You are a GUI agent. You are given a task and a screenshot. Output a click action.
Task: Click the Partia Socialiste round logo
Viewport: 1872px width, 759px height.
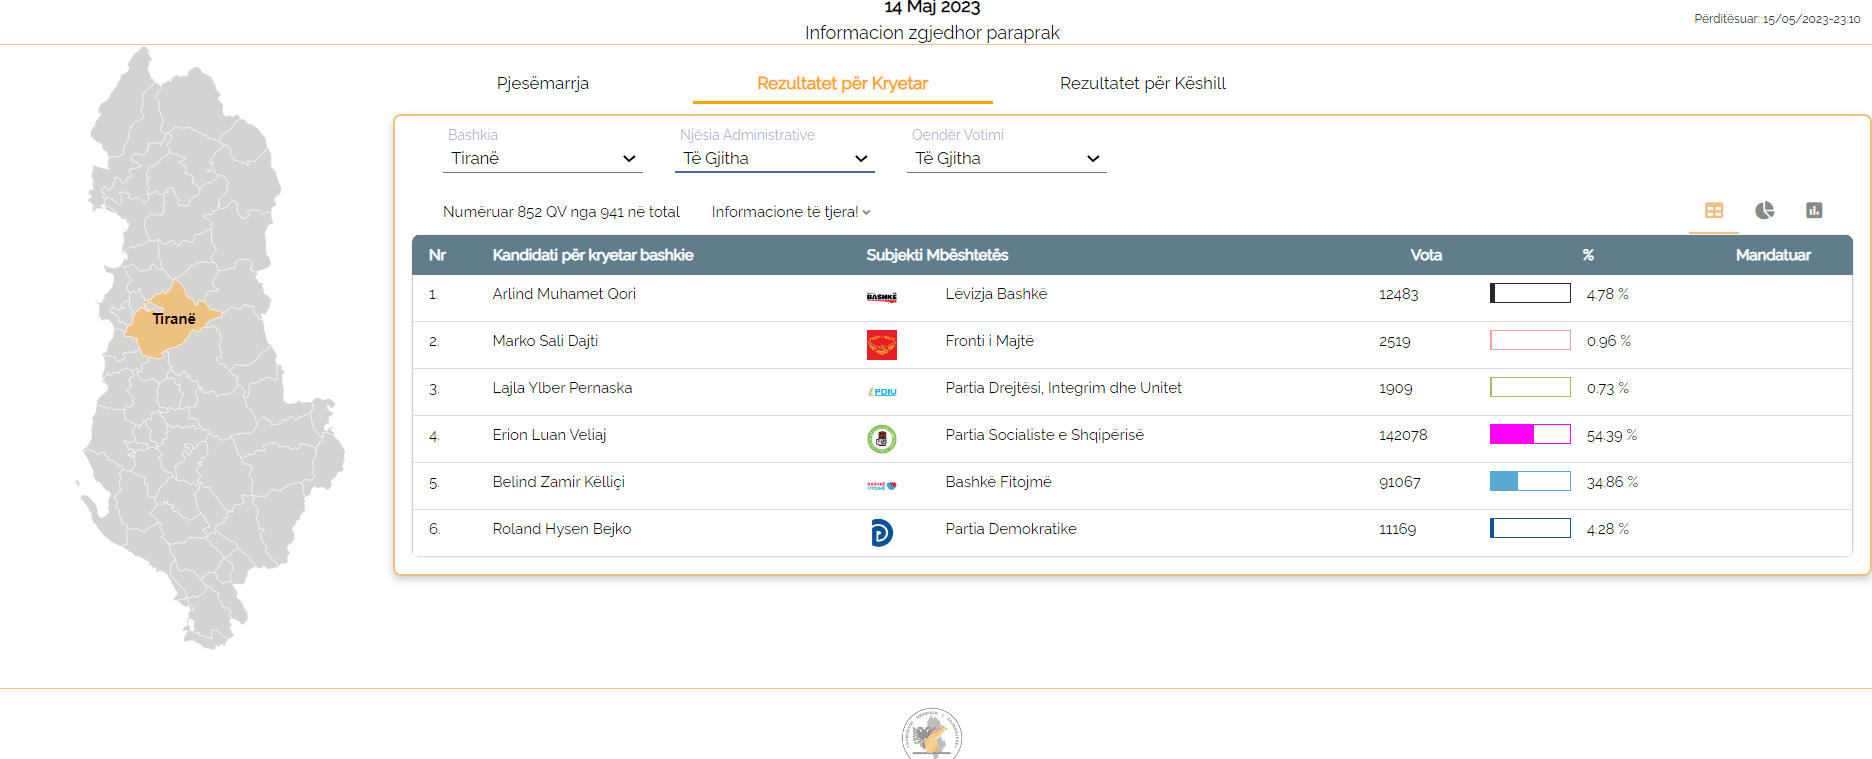pos(881,439)
